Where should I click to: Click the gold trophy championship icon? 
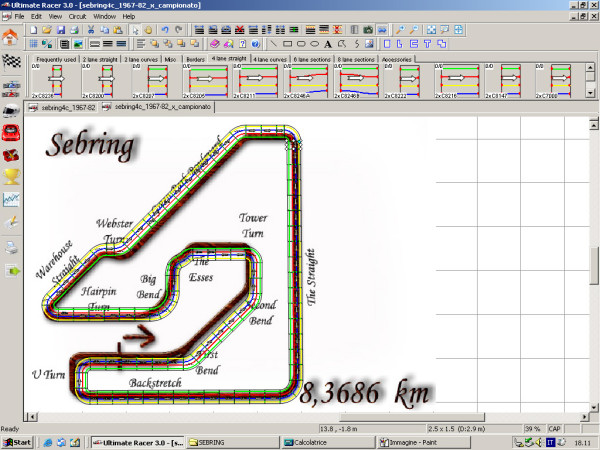click(12, 176)
